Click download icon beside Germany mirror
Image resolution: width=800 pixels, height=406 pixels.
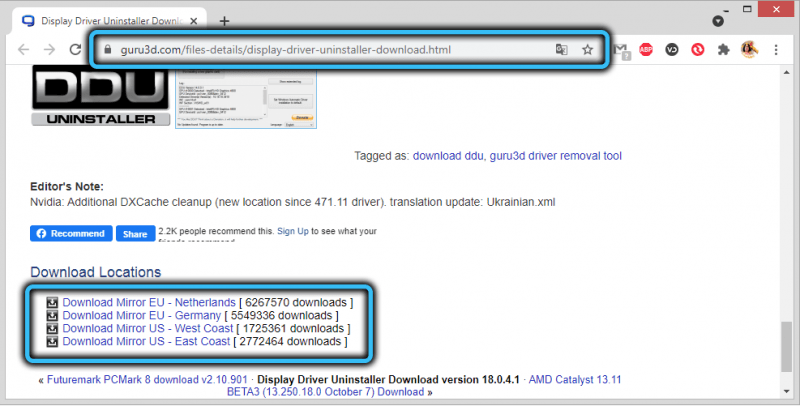click(52, 316)
